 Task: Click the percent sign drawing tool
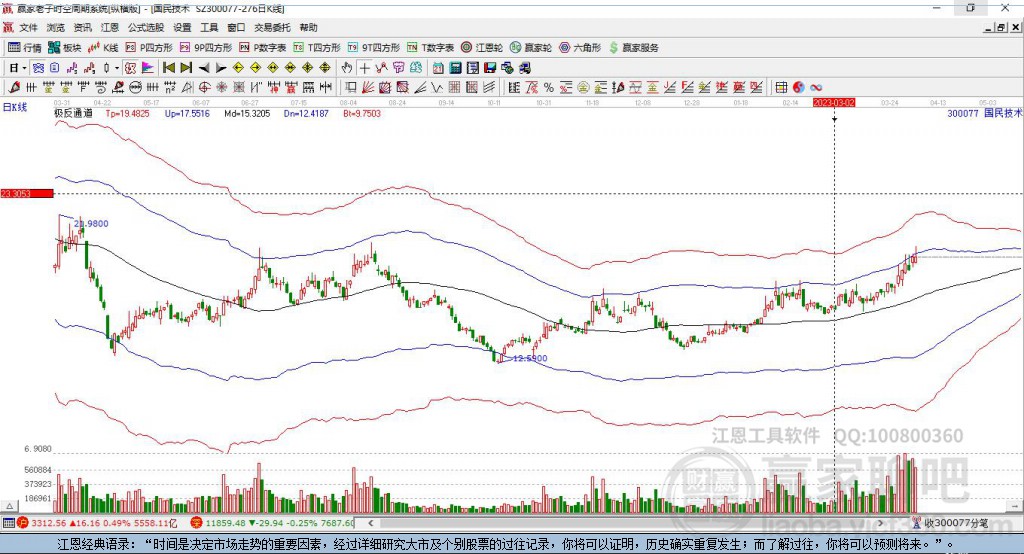pos(549,88)
